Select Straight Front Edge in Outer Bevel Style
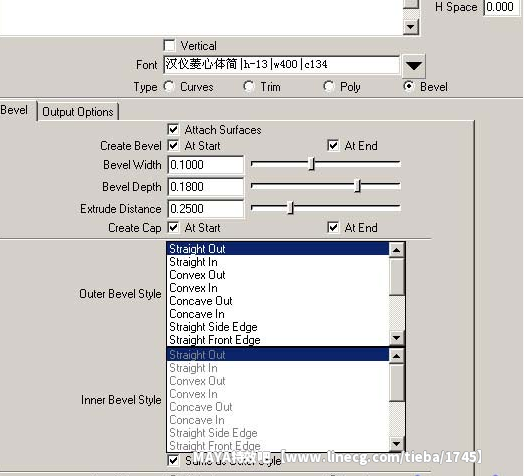This screenshot has width=524, height=476. pos(278,340)
